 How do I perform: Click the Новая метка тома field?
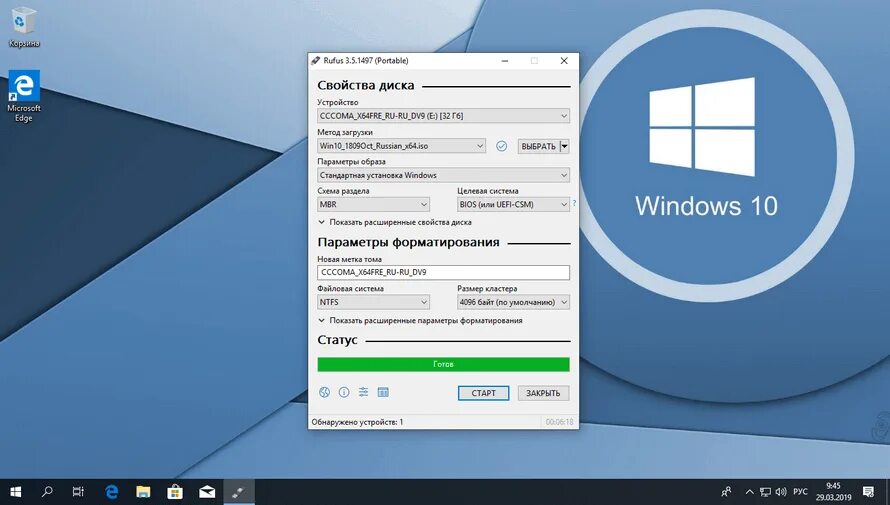443,272
